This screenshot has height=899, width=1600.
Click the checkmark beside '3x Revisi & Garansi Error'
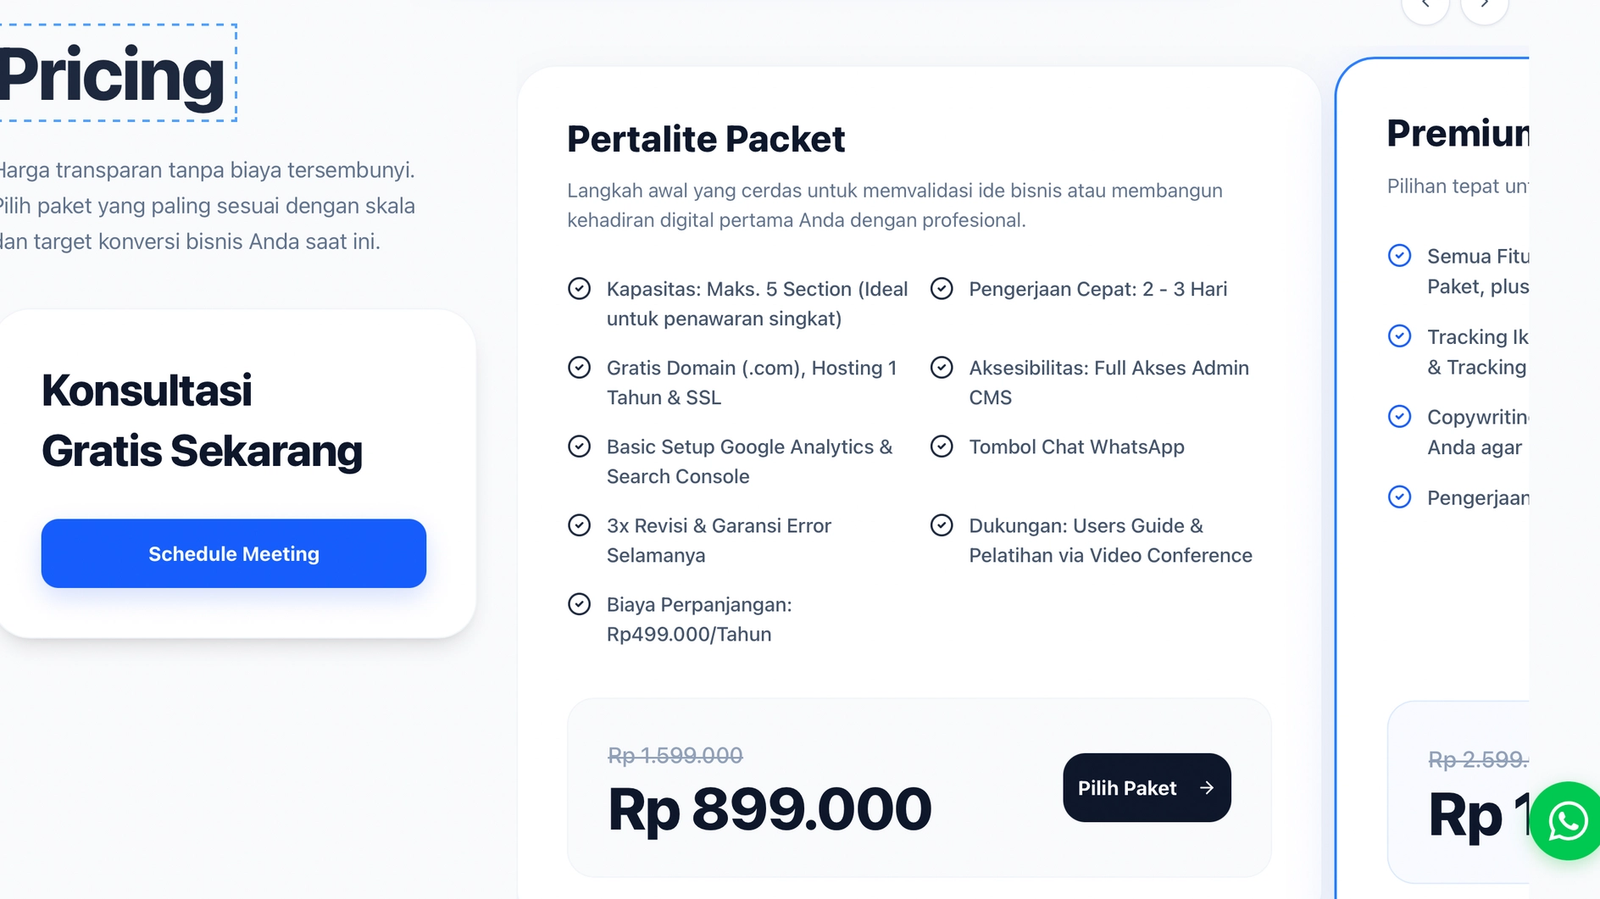(x=580, y=525)
